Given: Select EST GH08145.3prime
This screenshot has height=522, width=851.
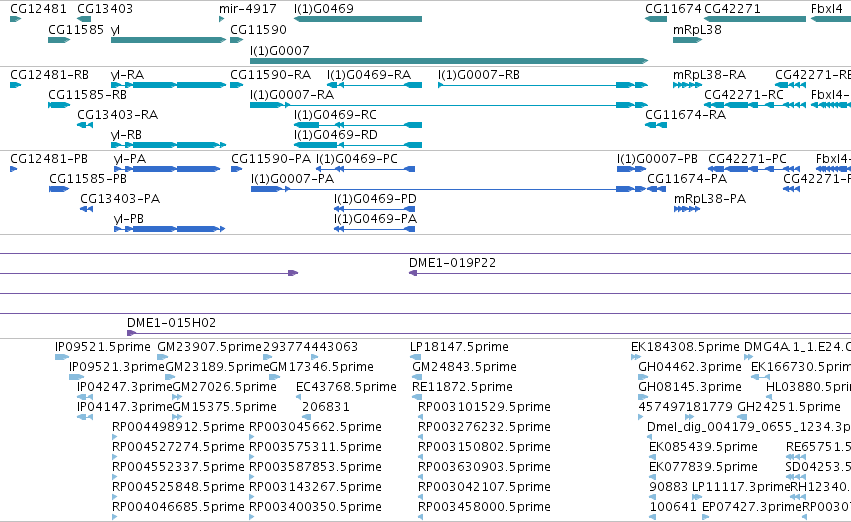Looking at the screenshot, I should click(x=690, y=387).
